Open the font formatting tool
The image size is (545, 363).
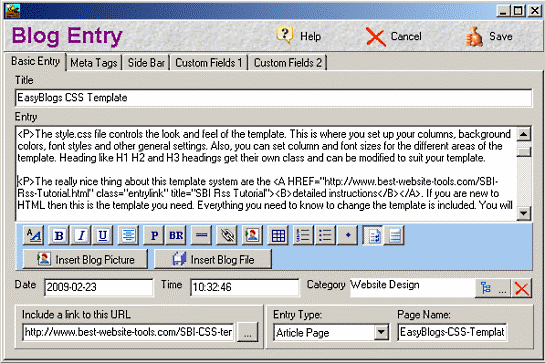coord(34,235)
